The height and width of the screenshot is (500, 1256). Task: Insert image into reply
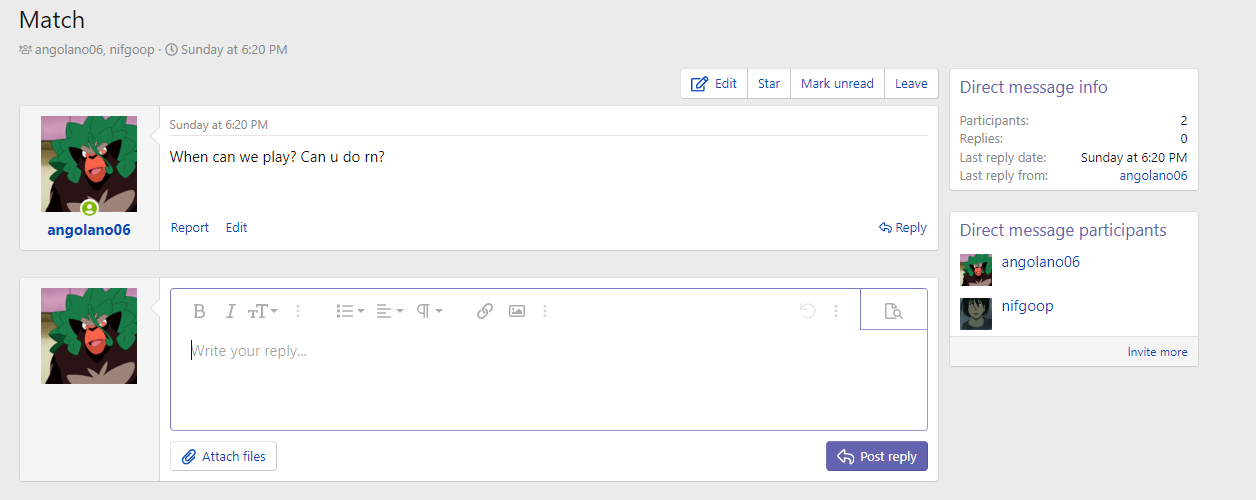click(x=517, y=311)
